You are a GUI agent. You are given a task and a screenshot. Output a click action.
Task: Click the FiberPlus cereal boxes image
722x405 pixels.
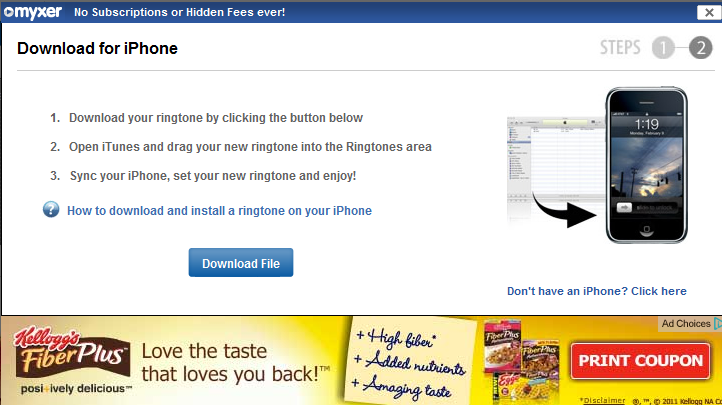point(522,362)
